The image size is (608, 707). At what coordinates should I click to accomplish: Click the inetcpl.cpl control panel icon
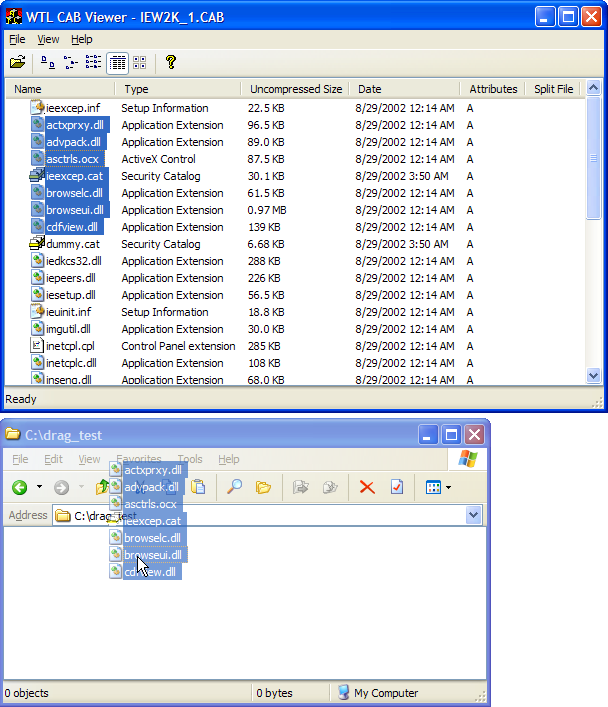pyautogui.click(x=37, y=346)
